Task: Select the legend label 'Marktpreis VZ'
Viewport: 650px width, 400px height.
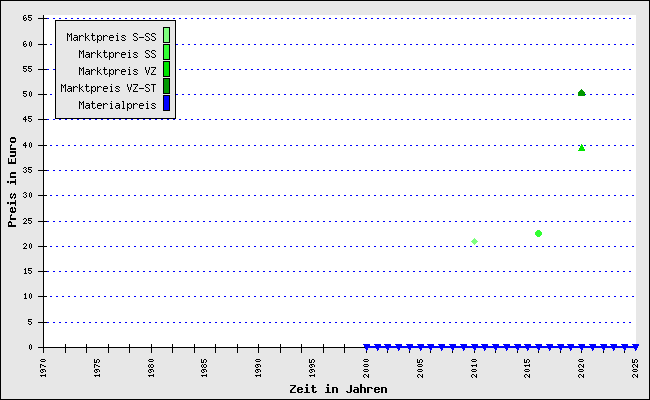Action: 117,71
